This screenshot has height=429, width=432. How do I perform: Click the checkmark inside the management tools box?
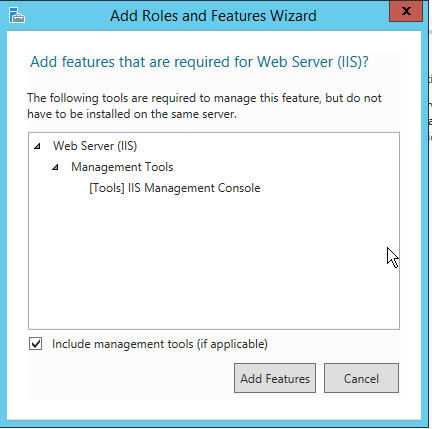[35, 344]
